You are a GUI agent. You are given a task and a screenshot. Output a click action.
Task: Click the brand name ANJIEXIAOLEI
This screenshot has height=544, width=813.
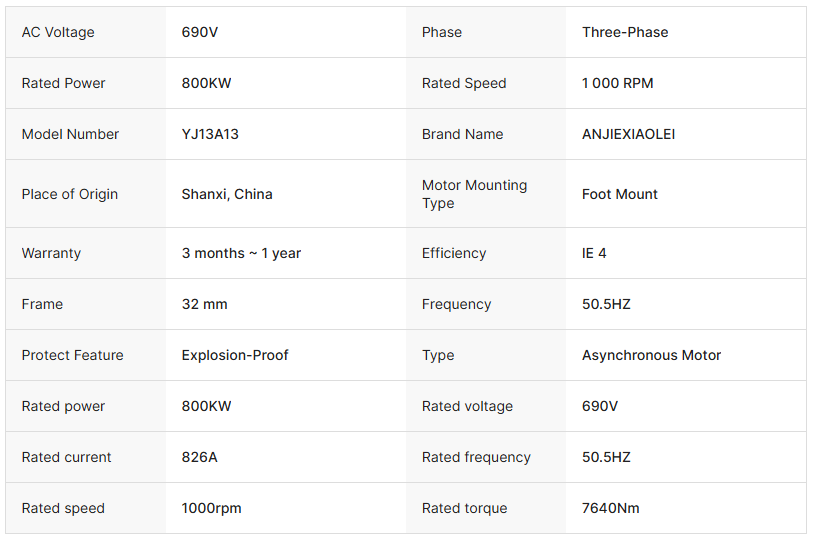coord(628,134)
